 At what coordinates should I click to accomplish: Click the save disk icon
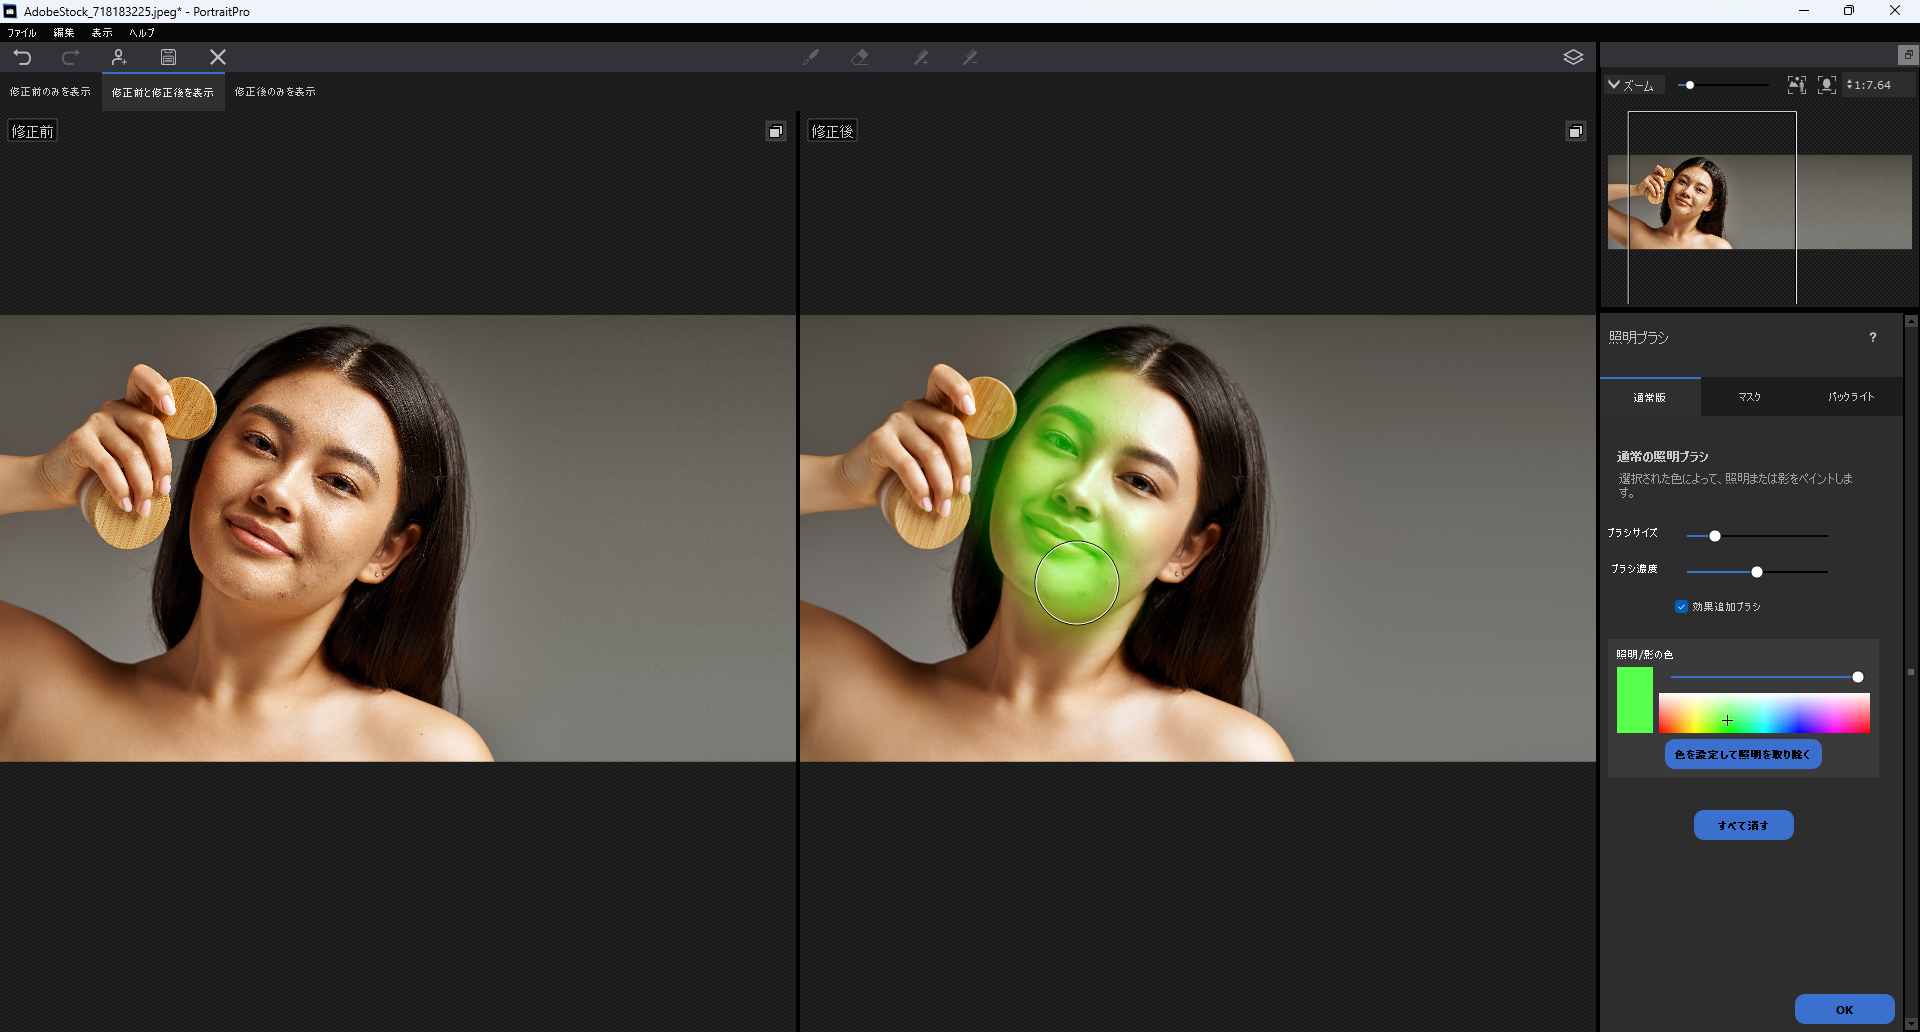click(x=168, y=57)
